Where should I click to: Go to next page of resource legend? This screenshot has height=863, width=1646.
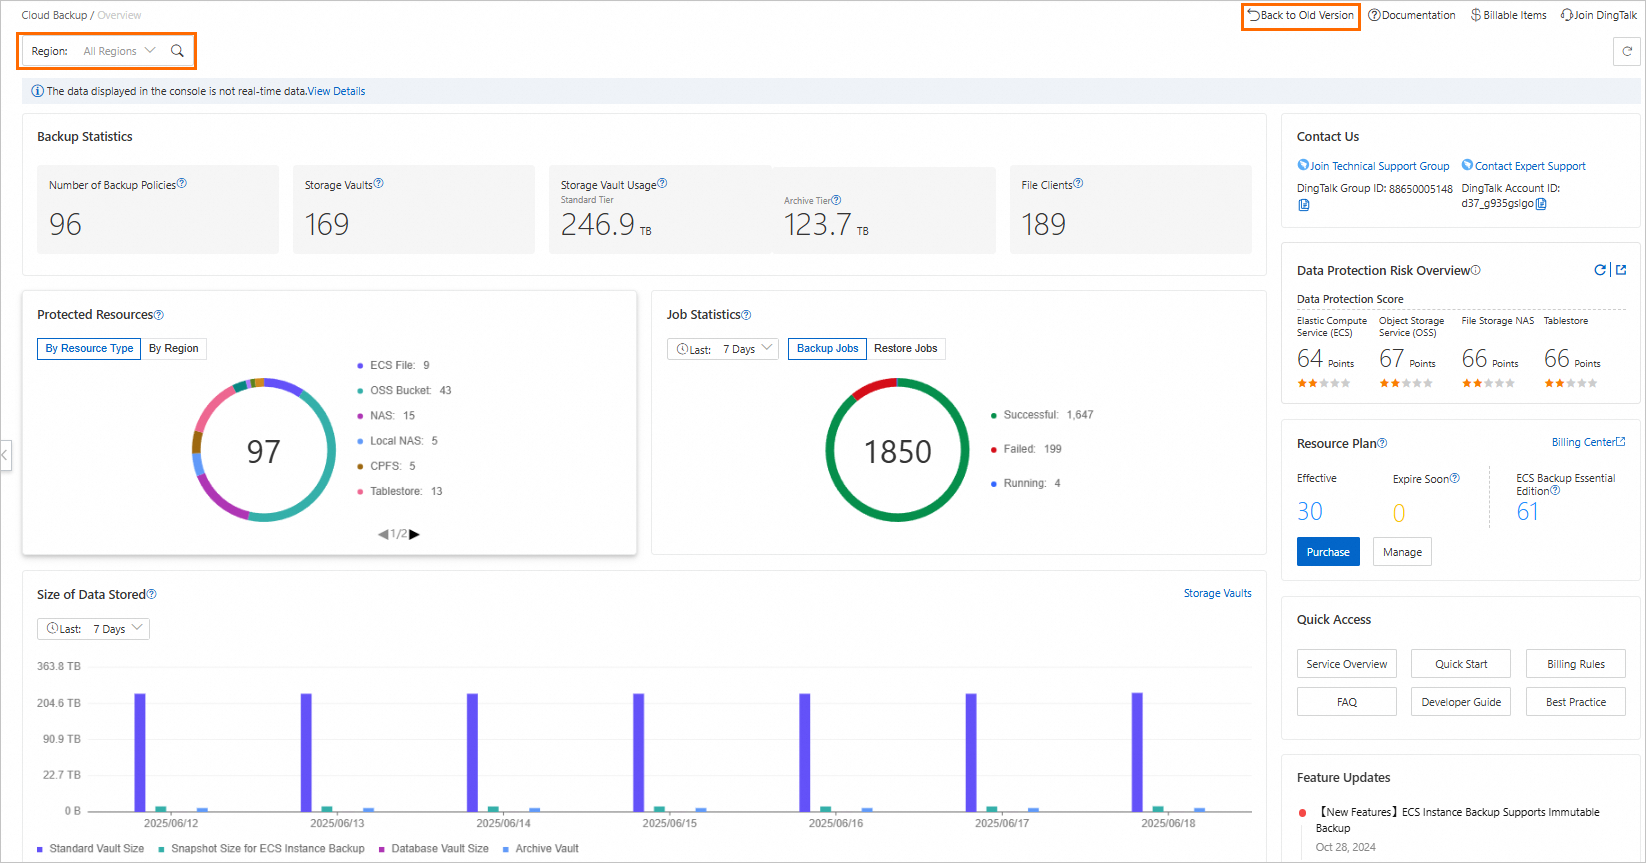click(x=415, y=534)
